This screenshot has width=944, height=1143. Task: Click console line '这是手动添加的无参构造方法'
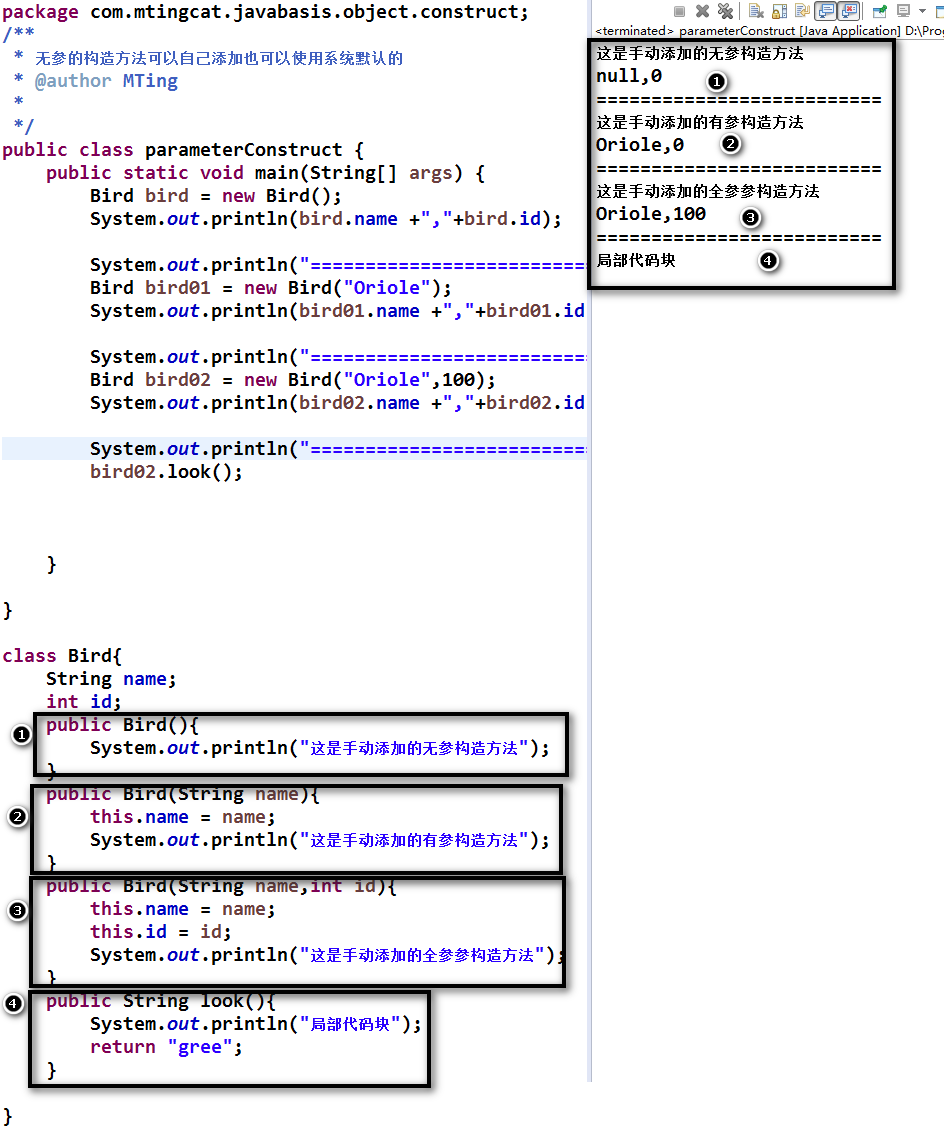tap(700, 53)
